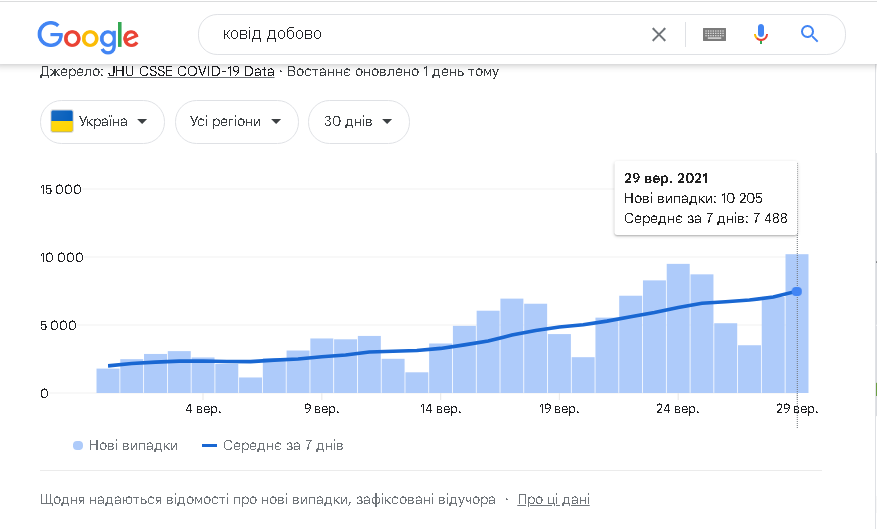877x529 pixels.
Task: Click the 14 вер. axis date label
Action: (441, 409)
